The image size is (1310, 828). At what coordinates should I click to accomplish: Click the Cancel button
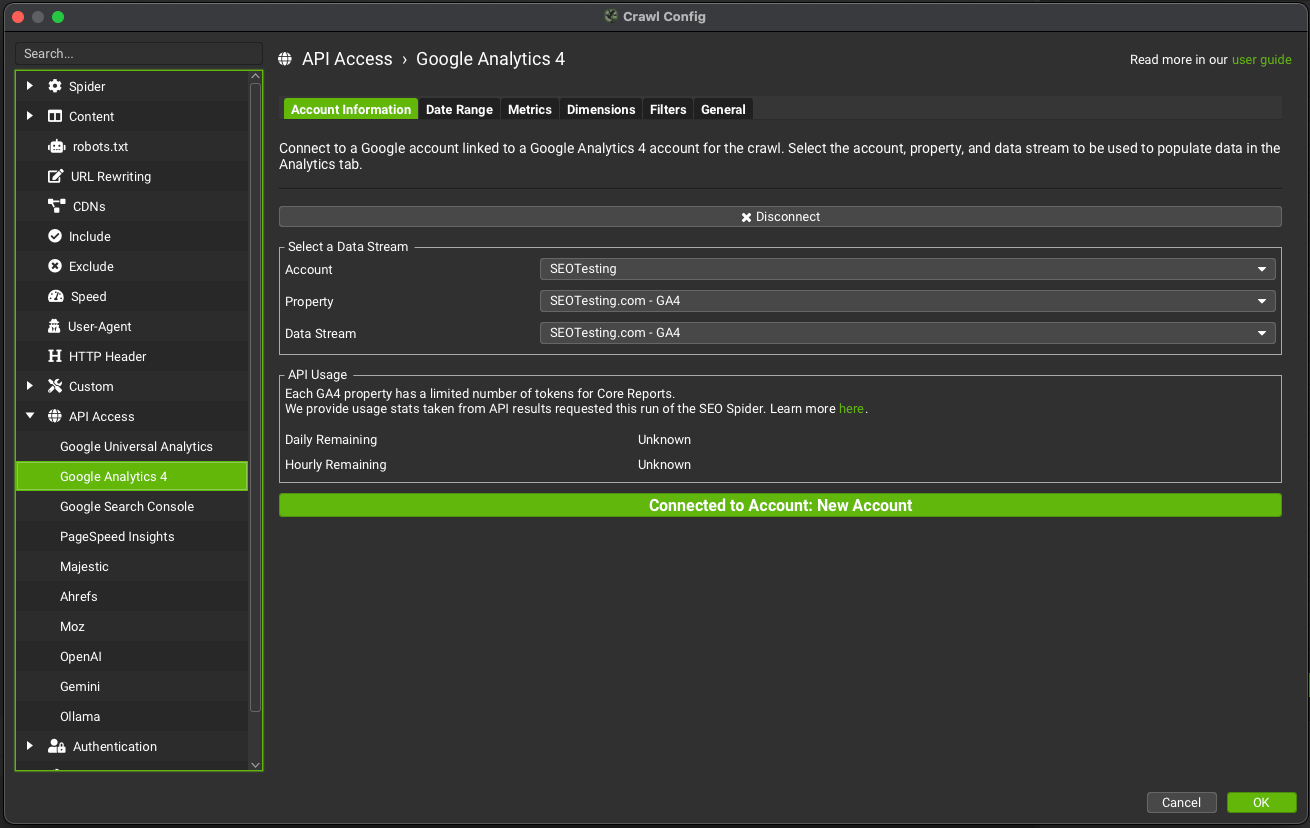coord(1181,802)
